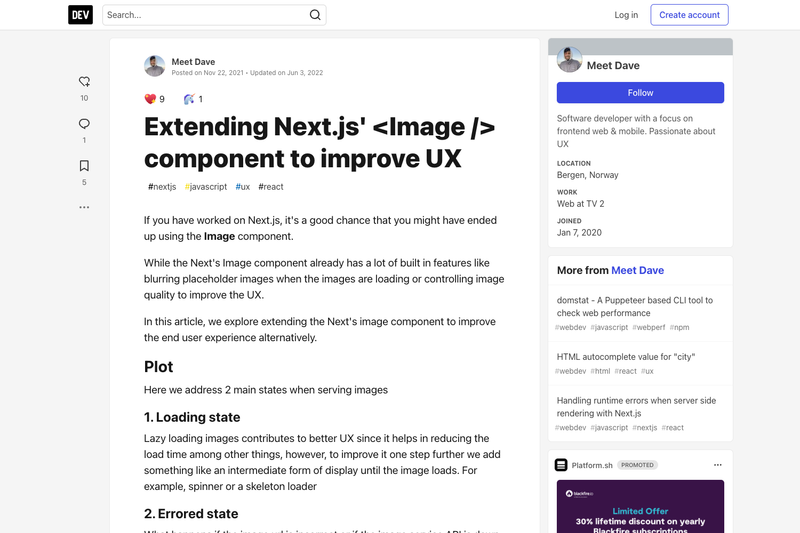
Task: Open Meet Dave link in More from heading
Action: [x=637, y=270]
